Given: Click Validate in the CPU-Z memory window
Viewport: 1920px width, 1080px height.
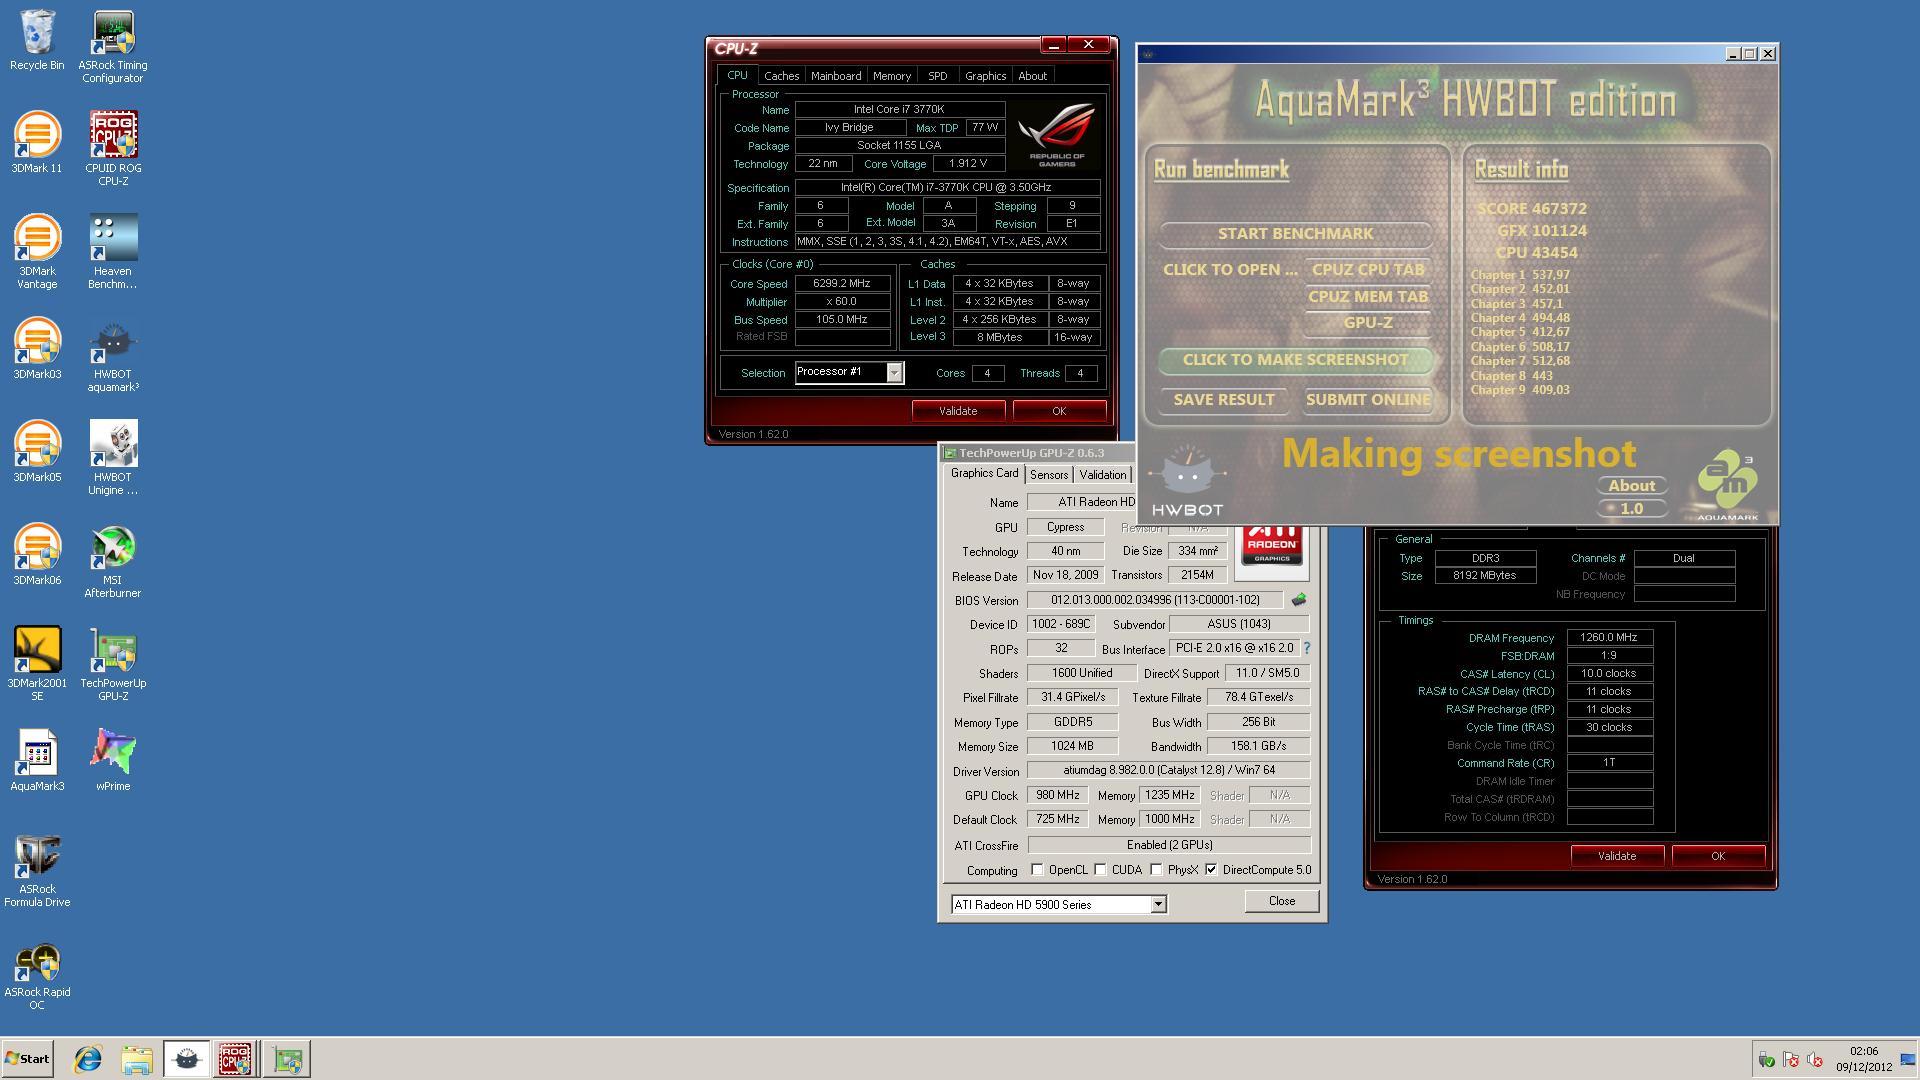Looking at the screenshot, I should coord(1617,856).
